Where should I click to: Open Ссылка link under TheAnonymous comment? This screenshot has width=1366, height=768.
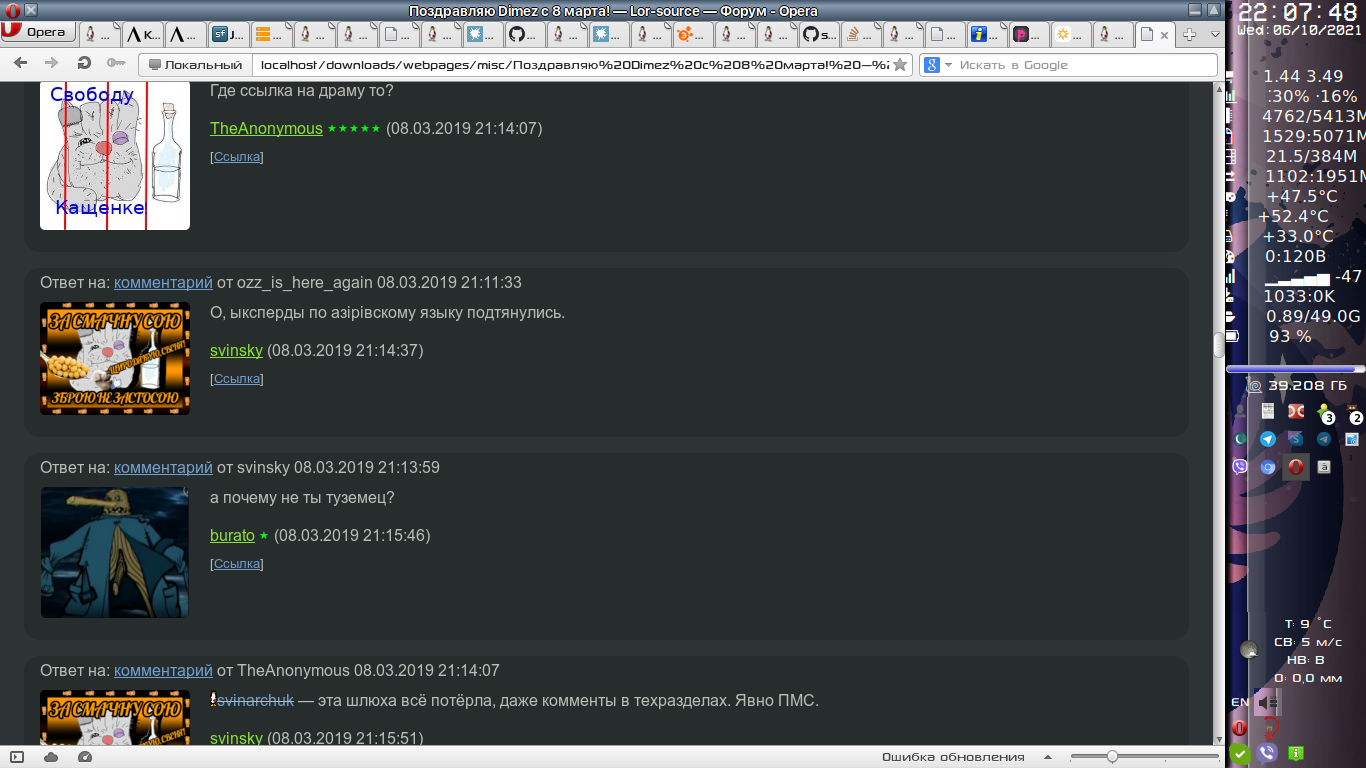[x=237, y=157]
